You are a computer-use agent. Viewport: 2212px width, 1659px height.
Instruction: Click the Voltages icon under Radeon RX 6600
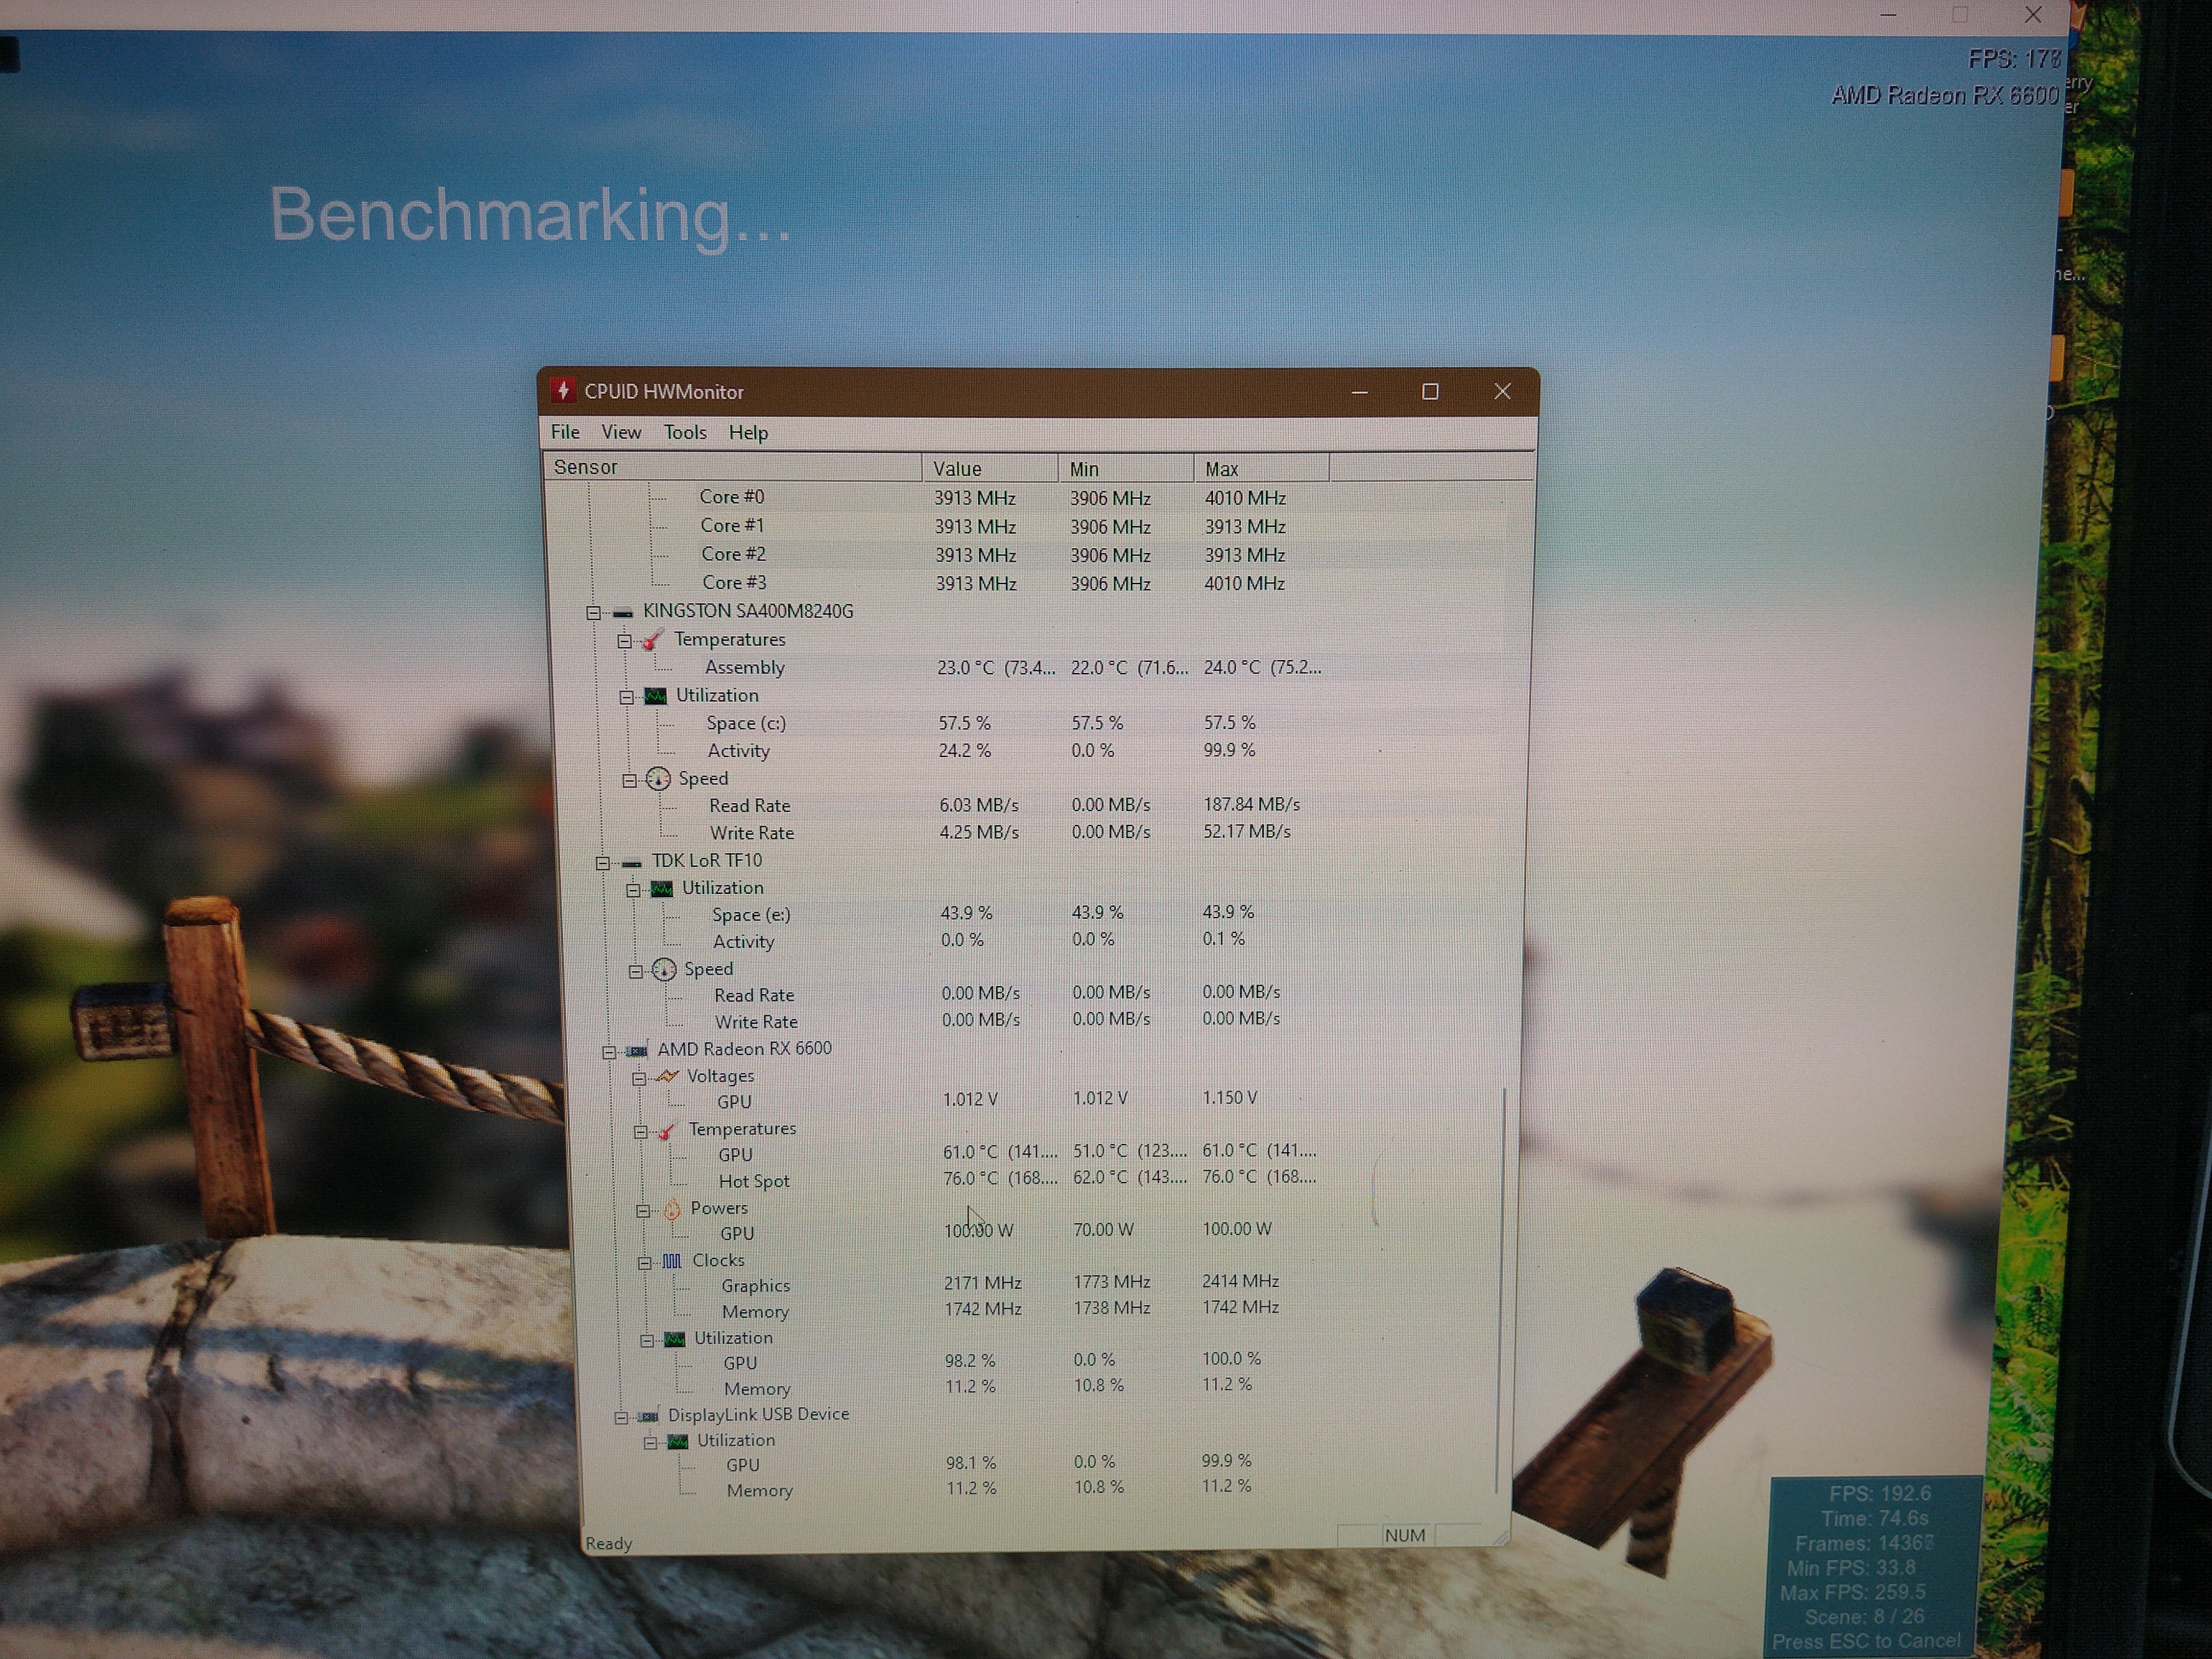click(667, 1077)
